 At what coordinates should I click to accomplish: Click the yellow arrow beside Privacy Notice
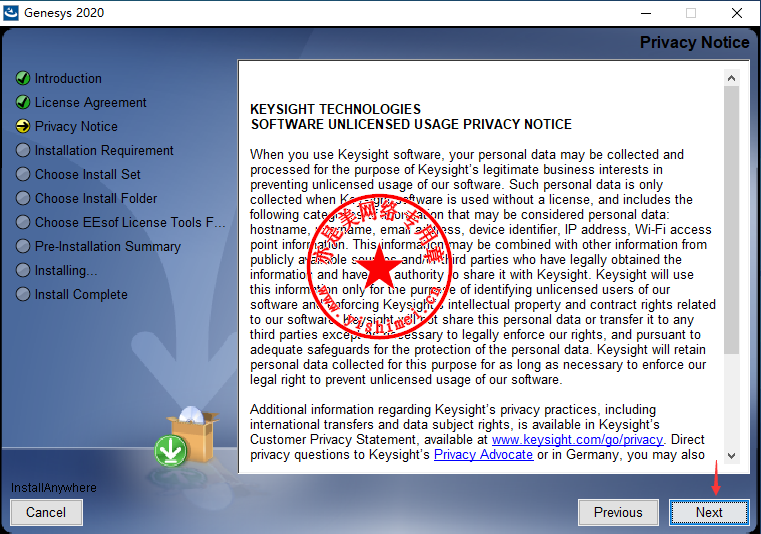tap(23, 126)
